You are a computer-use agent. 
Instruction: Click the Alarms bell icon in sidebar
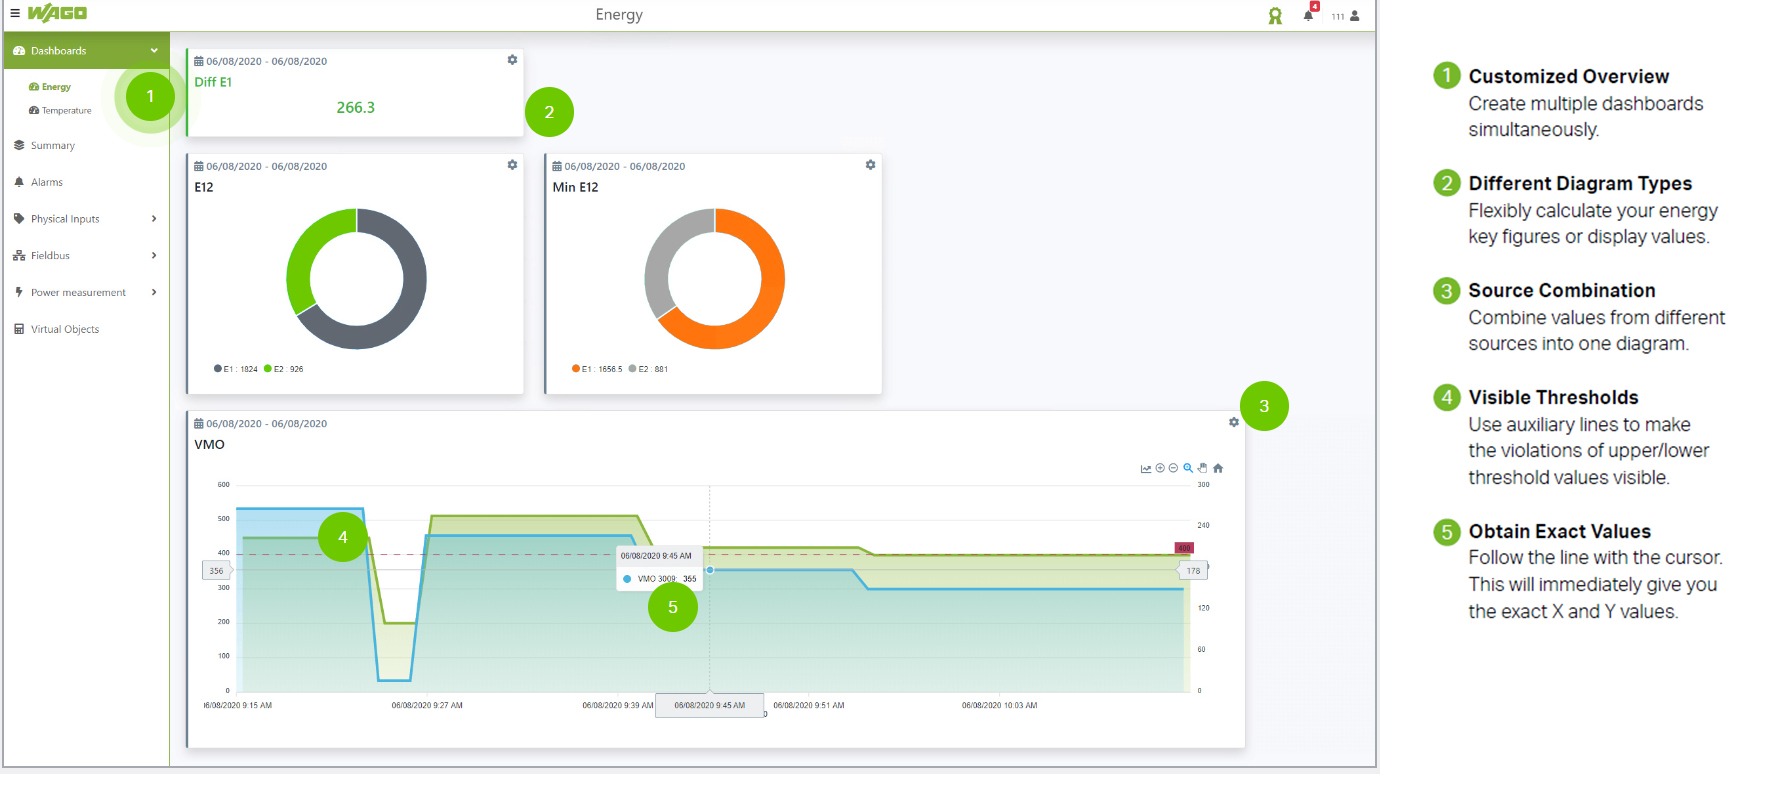point(19,182)
